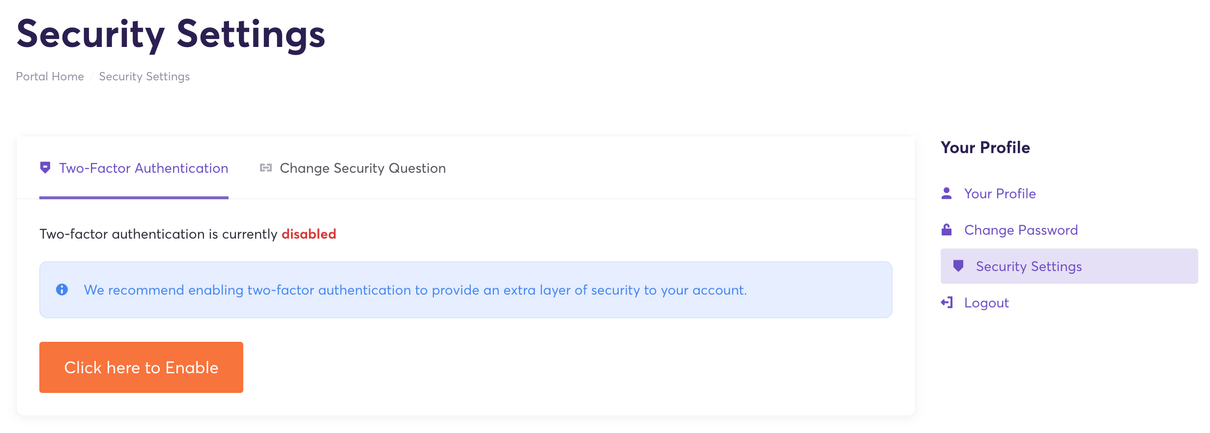Click the Security Settings page title
Viewport: 1210px width, 433px height.
tap(171, 34)
